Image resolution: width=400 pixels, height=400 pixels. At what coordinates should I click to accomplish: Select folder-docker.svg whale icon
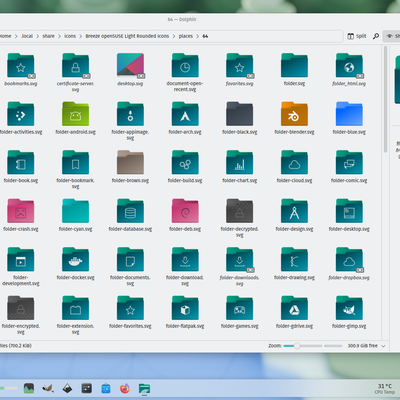pyautogui.click(x=76, y=260)
